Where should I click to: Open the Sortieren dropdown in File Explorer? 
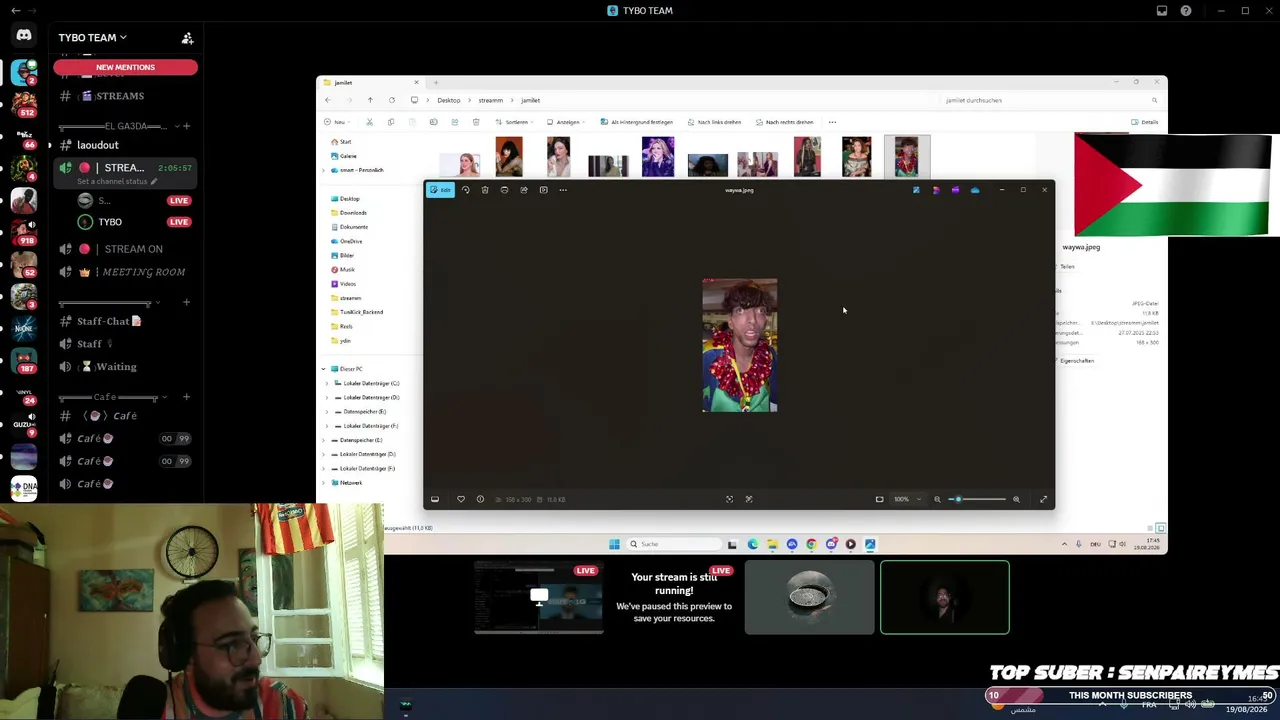pos(516,122)
